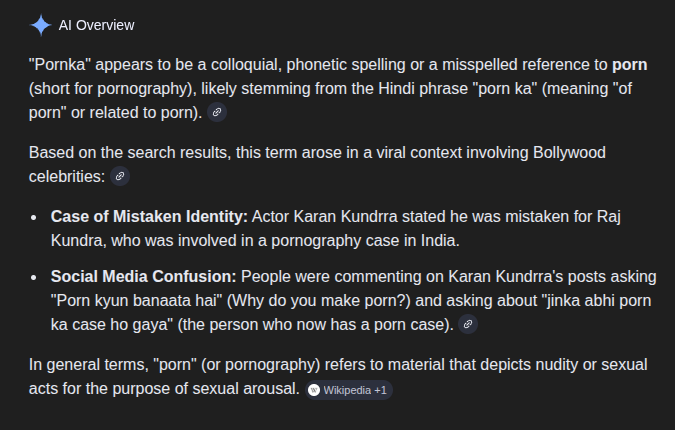Click the second bullet point marker
Image resolution: width=675 pixels, height=430 pixels.
pos(35,277)
